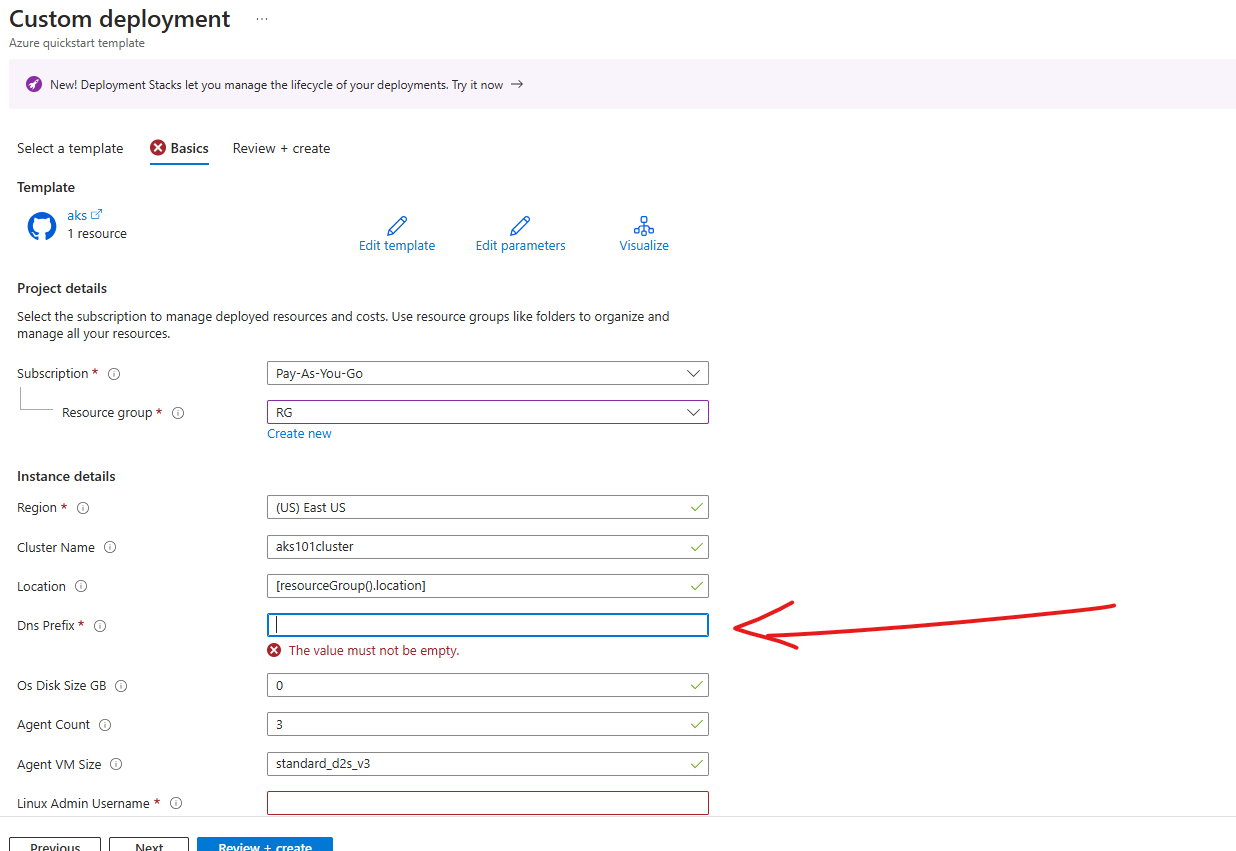Click the Cluster Name input field
The width and height of the screenshot is (1236, 851).
pyautogui.click(x=488, y=547)
